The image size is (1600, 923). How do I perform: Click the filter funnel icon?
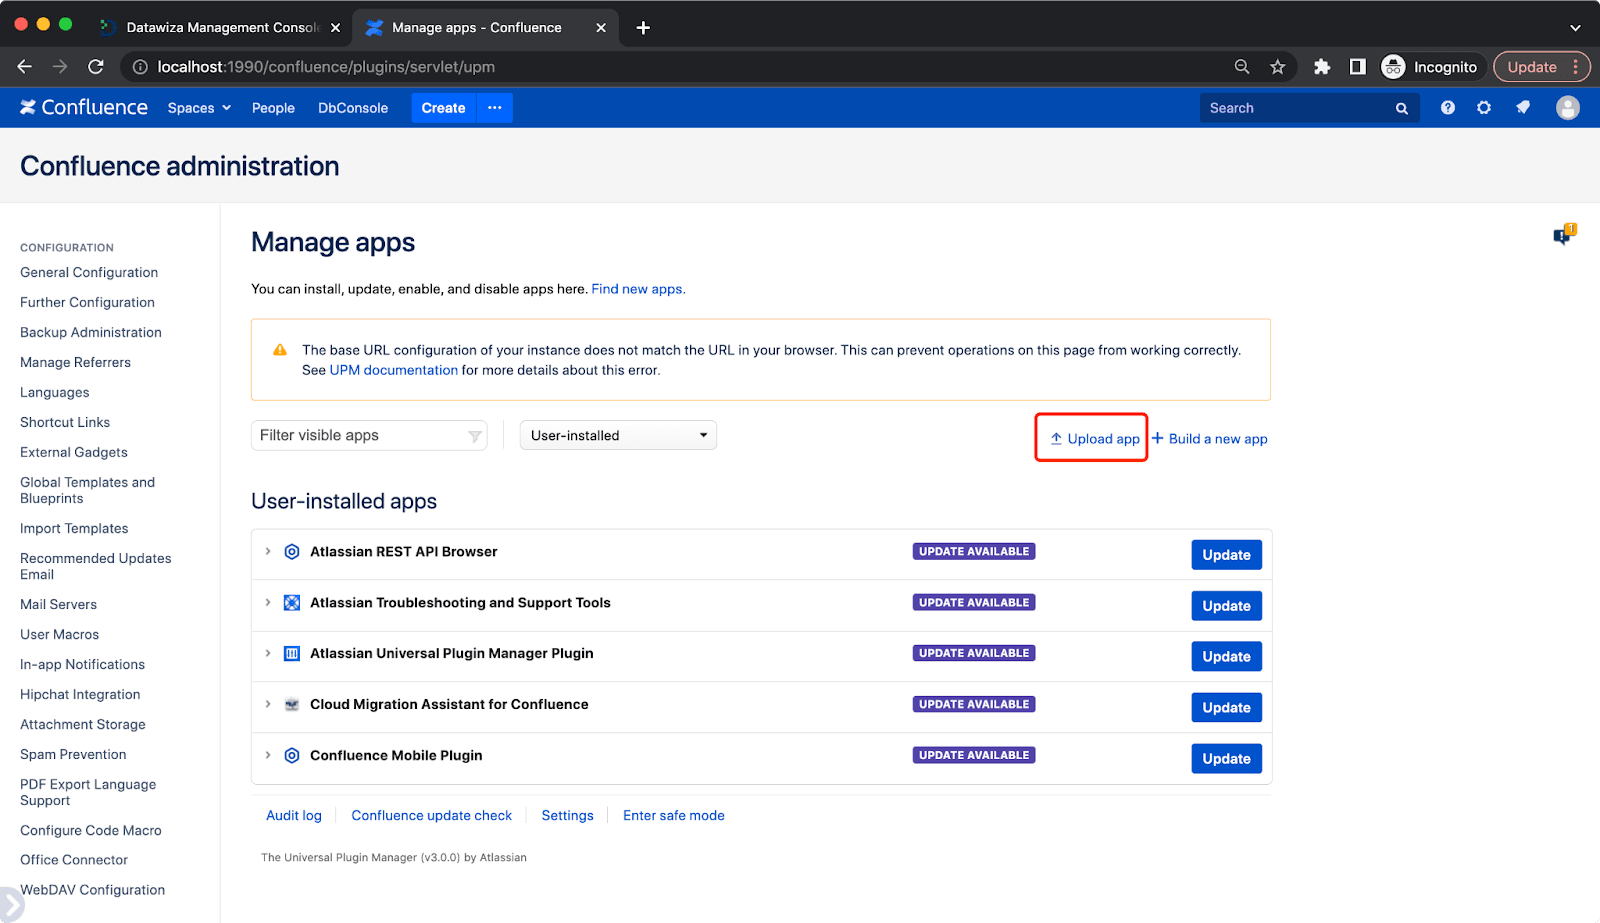[x=475, y=436]
